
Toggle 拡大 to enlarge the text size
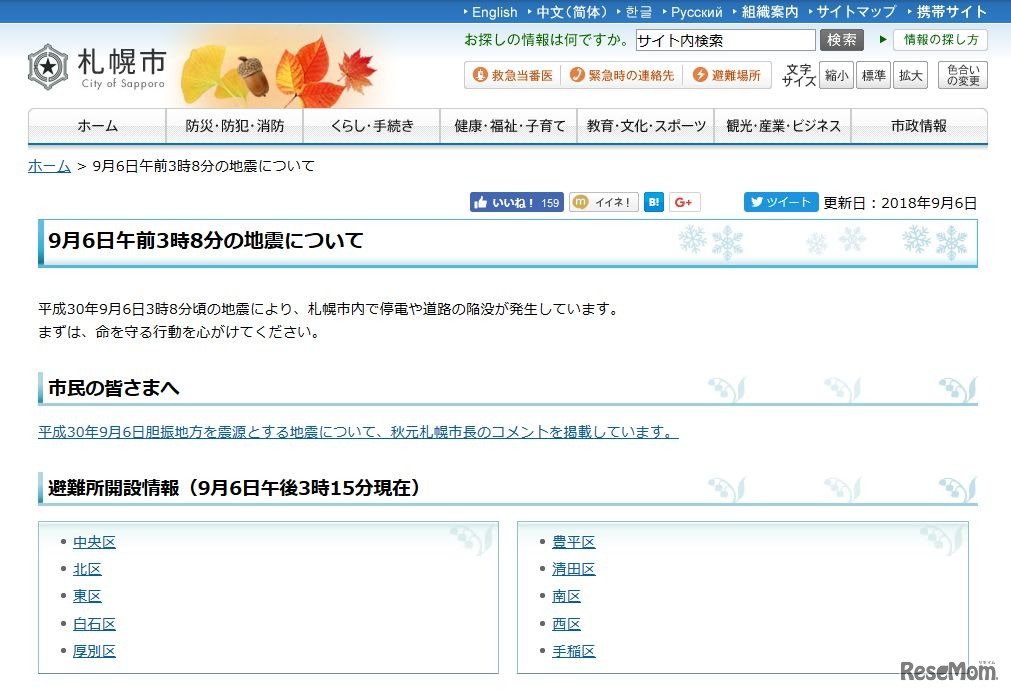(x=909, y=75)
